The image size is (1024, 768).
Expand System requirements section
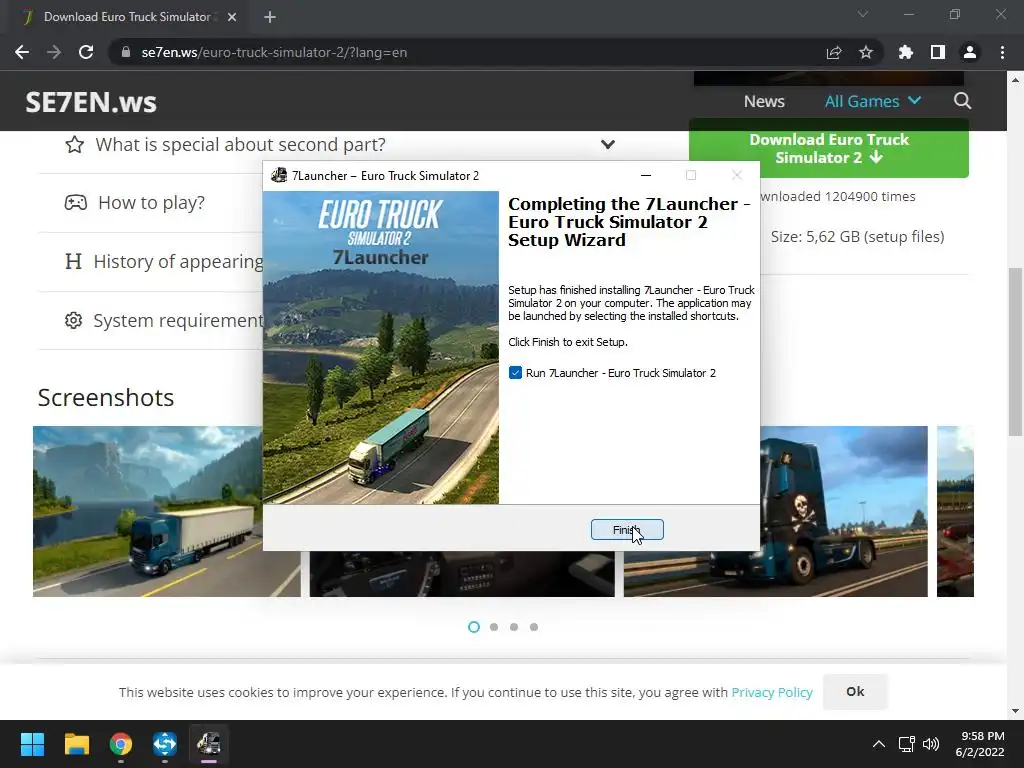pyautogui.click(x=178, y=320)
